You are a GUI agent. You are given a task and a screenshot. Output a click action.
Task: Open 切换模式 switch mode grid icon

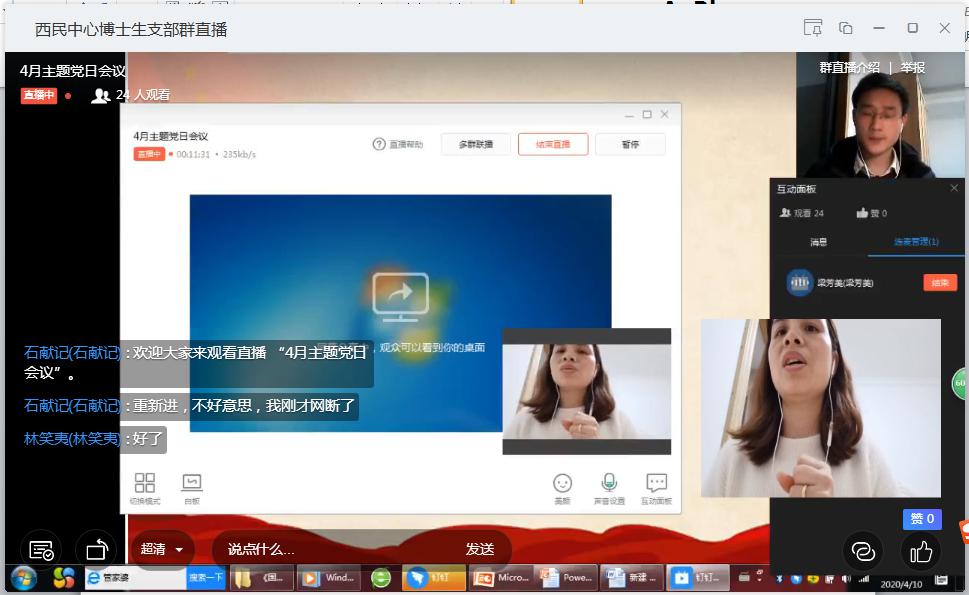coord(145,485)
